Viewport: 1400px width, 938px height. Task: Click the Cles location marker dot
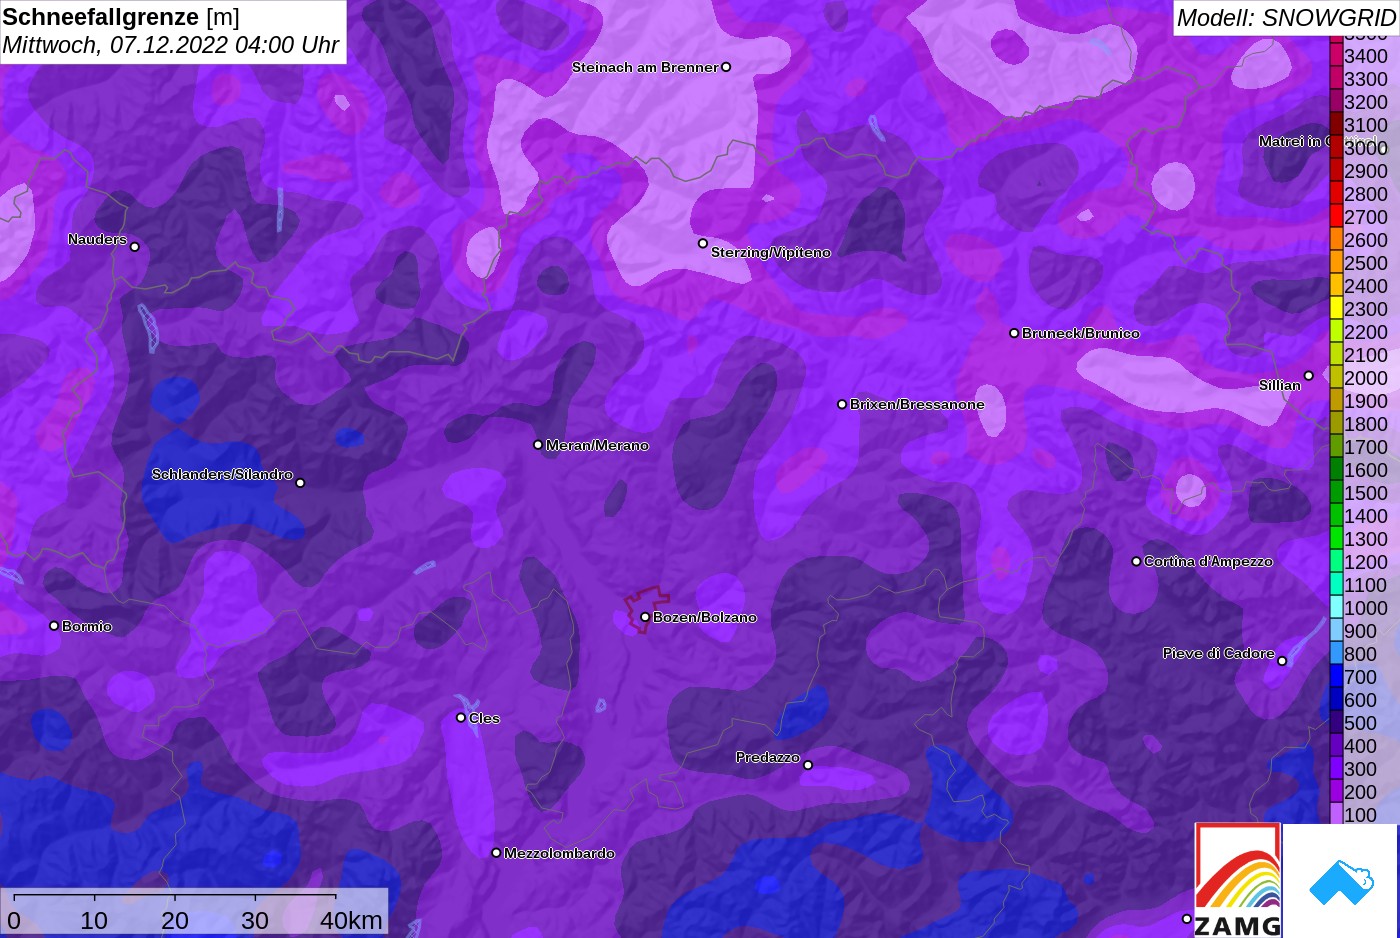click(x=461, y=718)
